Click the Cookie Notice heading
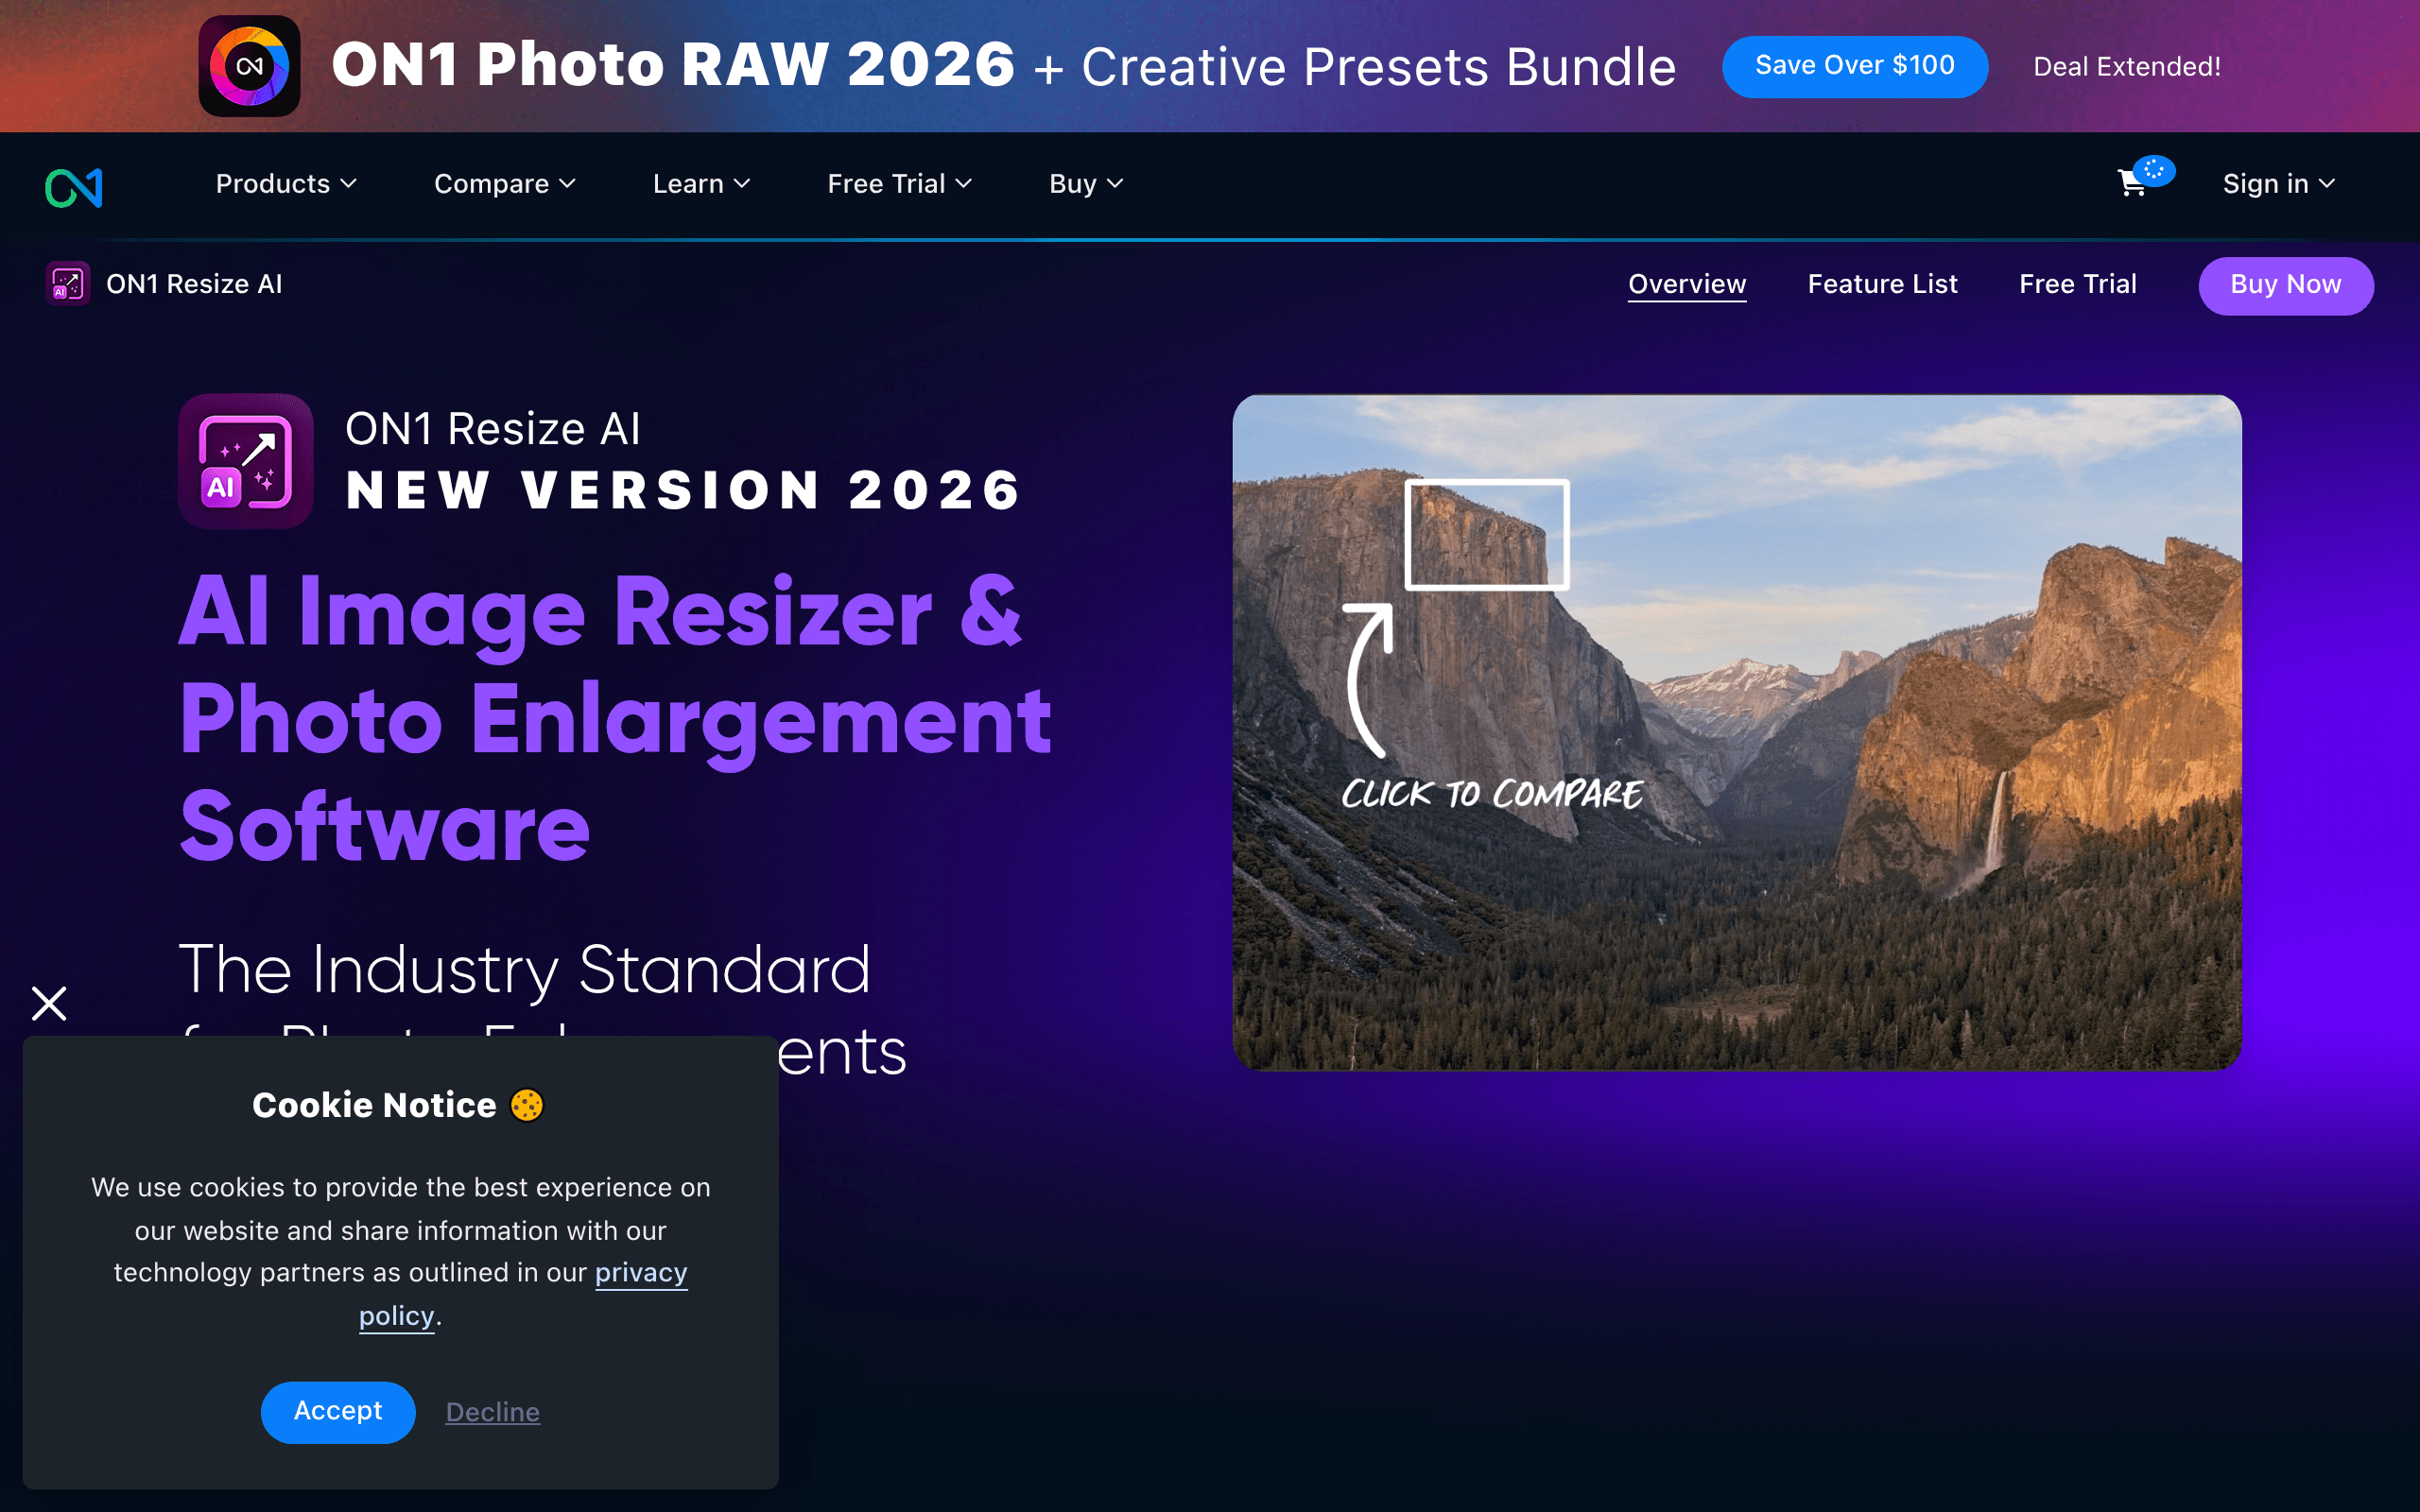The image size is (2420, 1512). click(x=374, y=1105)
